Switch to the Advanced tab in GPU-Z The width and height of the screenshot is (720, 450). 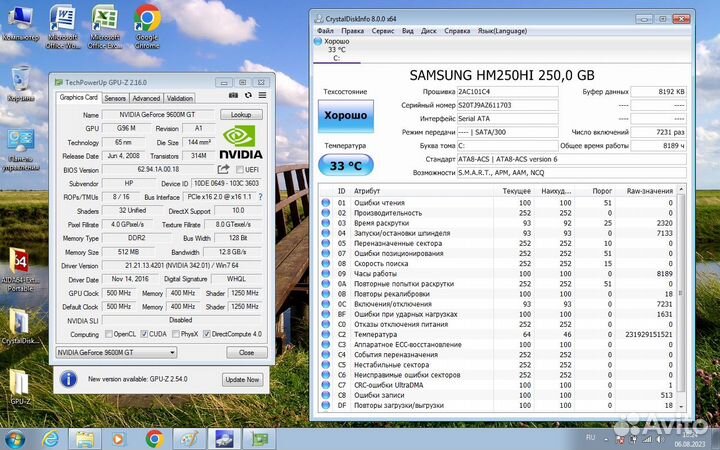pyautogui.click(x=146, y=98)
